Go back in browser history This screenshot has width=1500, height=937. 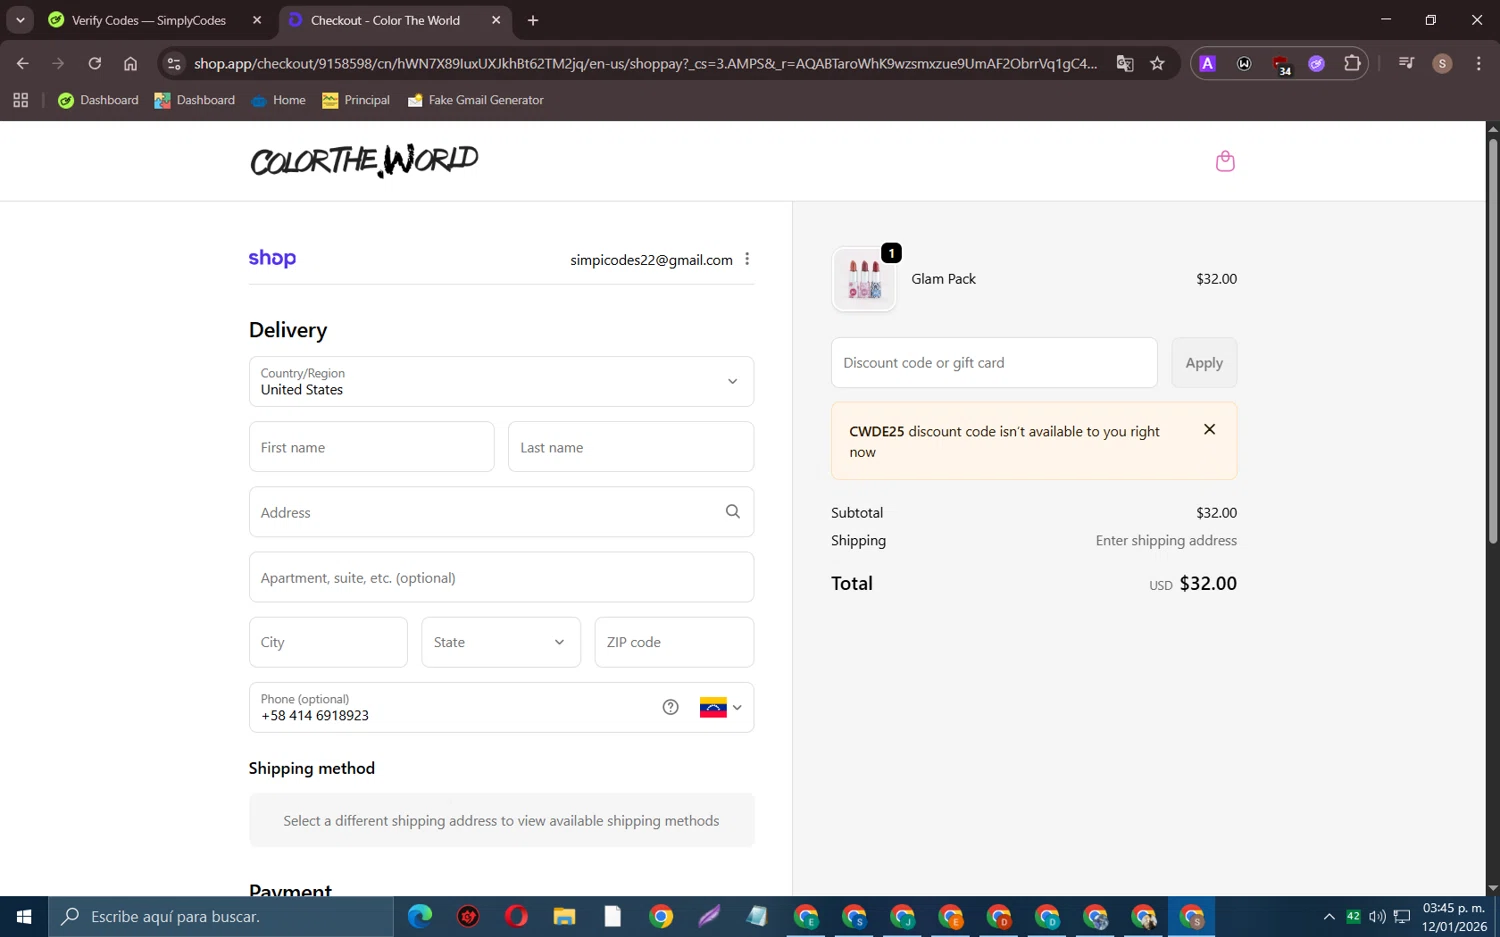tap(22, 63)
